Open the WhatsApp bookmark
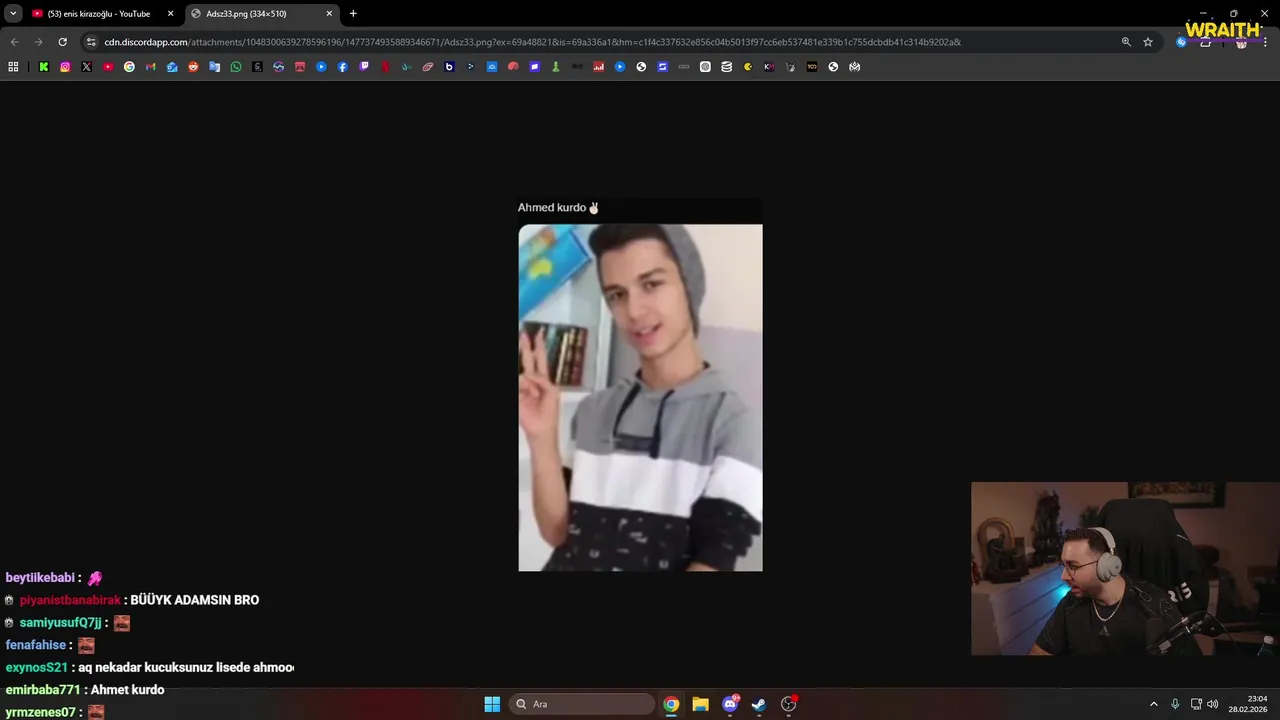 coord(236,67)
